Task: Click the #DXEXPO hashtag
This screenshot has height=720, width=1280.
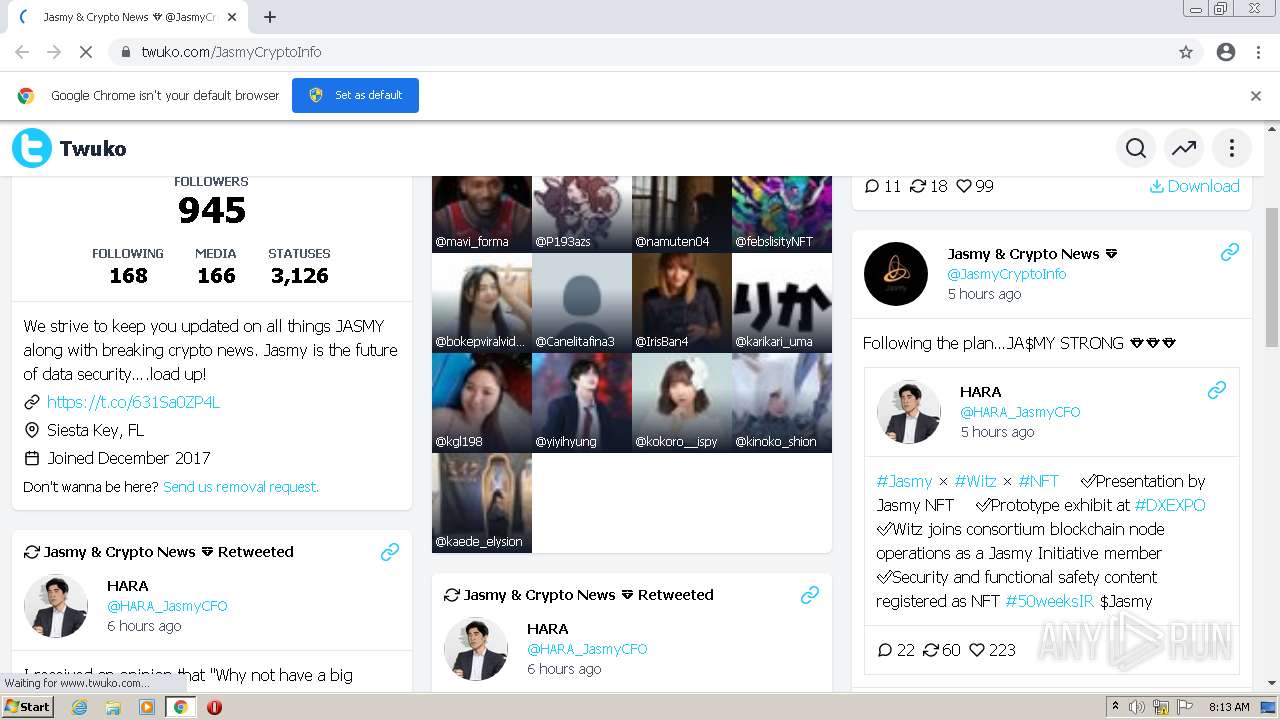Action: click(x=1170, y=505)
